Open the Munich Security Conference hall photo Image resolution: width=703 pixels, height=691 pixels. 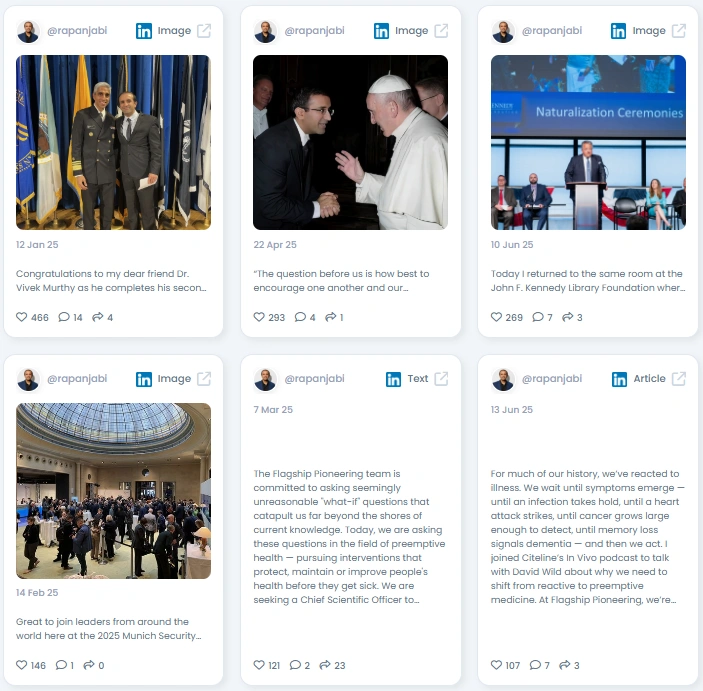(113, 491)
